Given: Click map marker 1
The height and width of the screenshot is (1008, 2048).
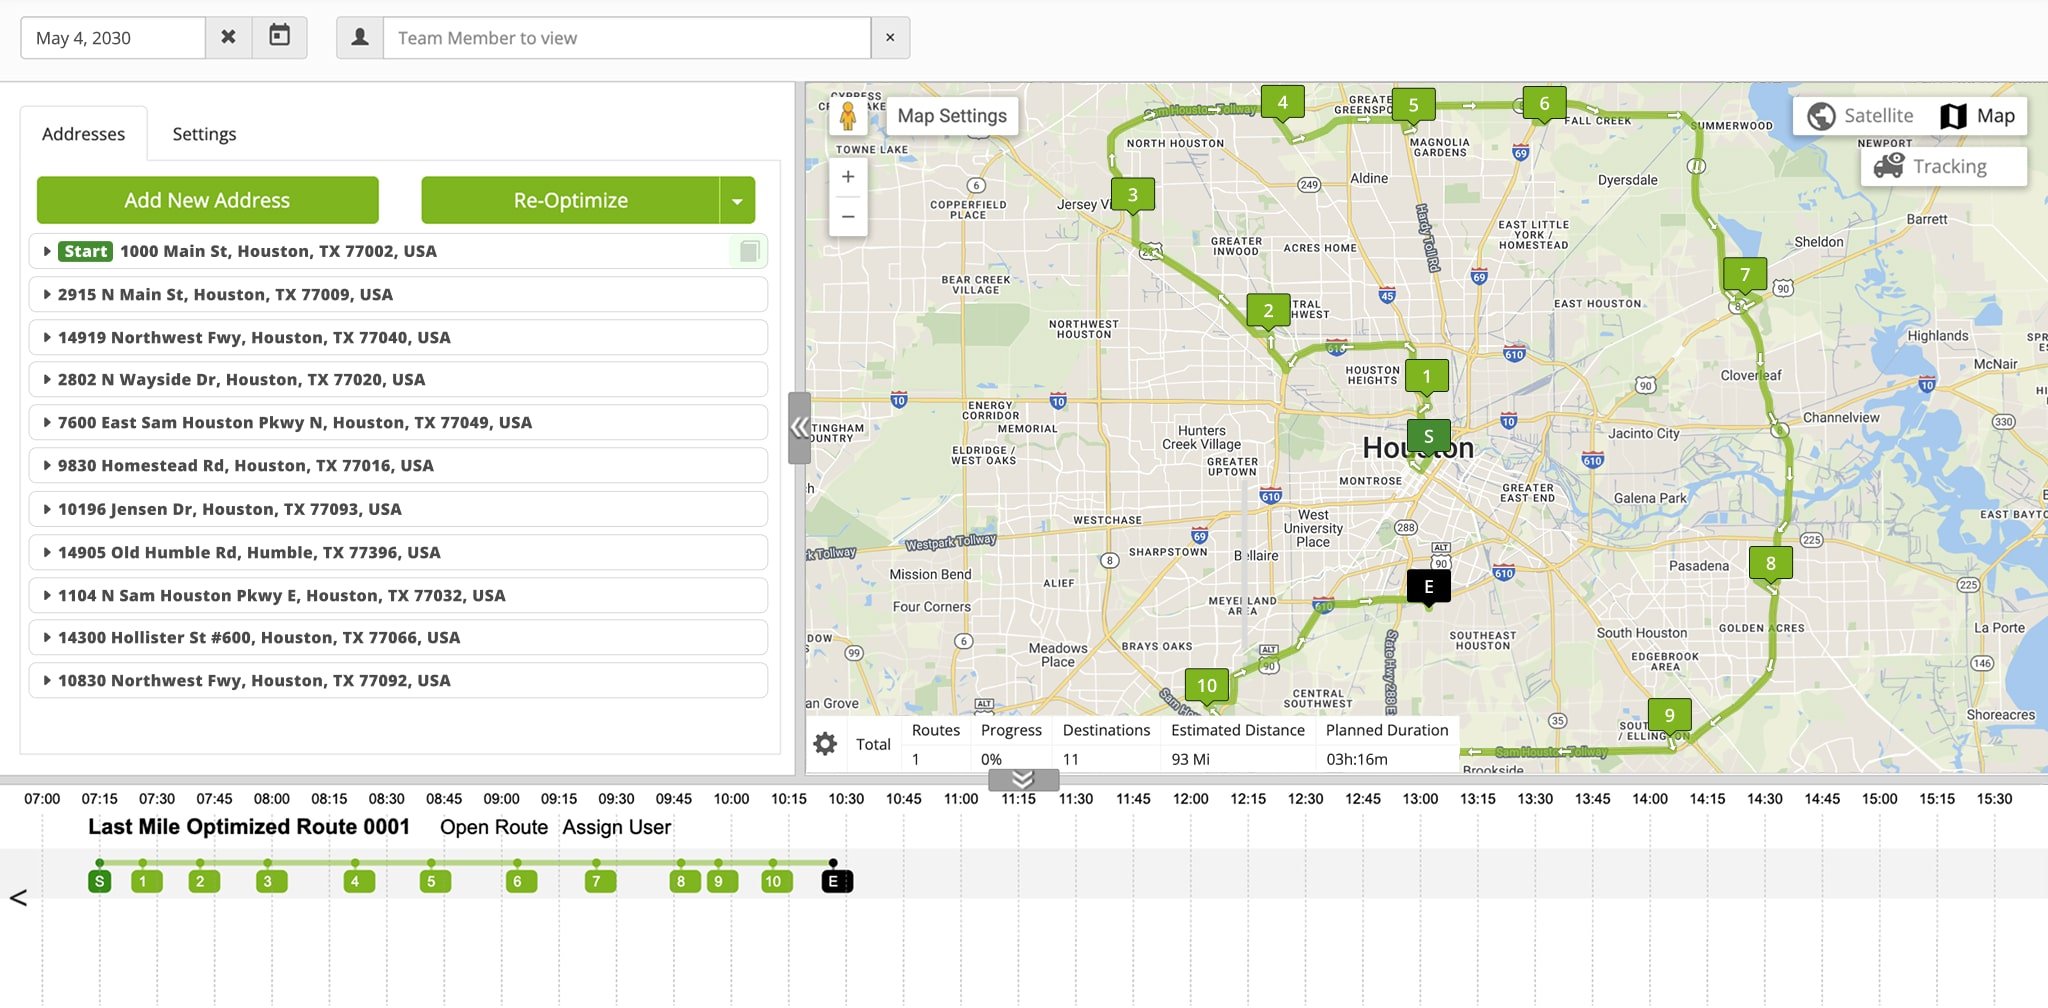Looking at the screenshot, I should pyautogui.click(x=1427, y=377).
